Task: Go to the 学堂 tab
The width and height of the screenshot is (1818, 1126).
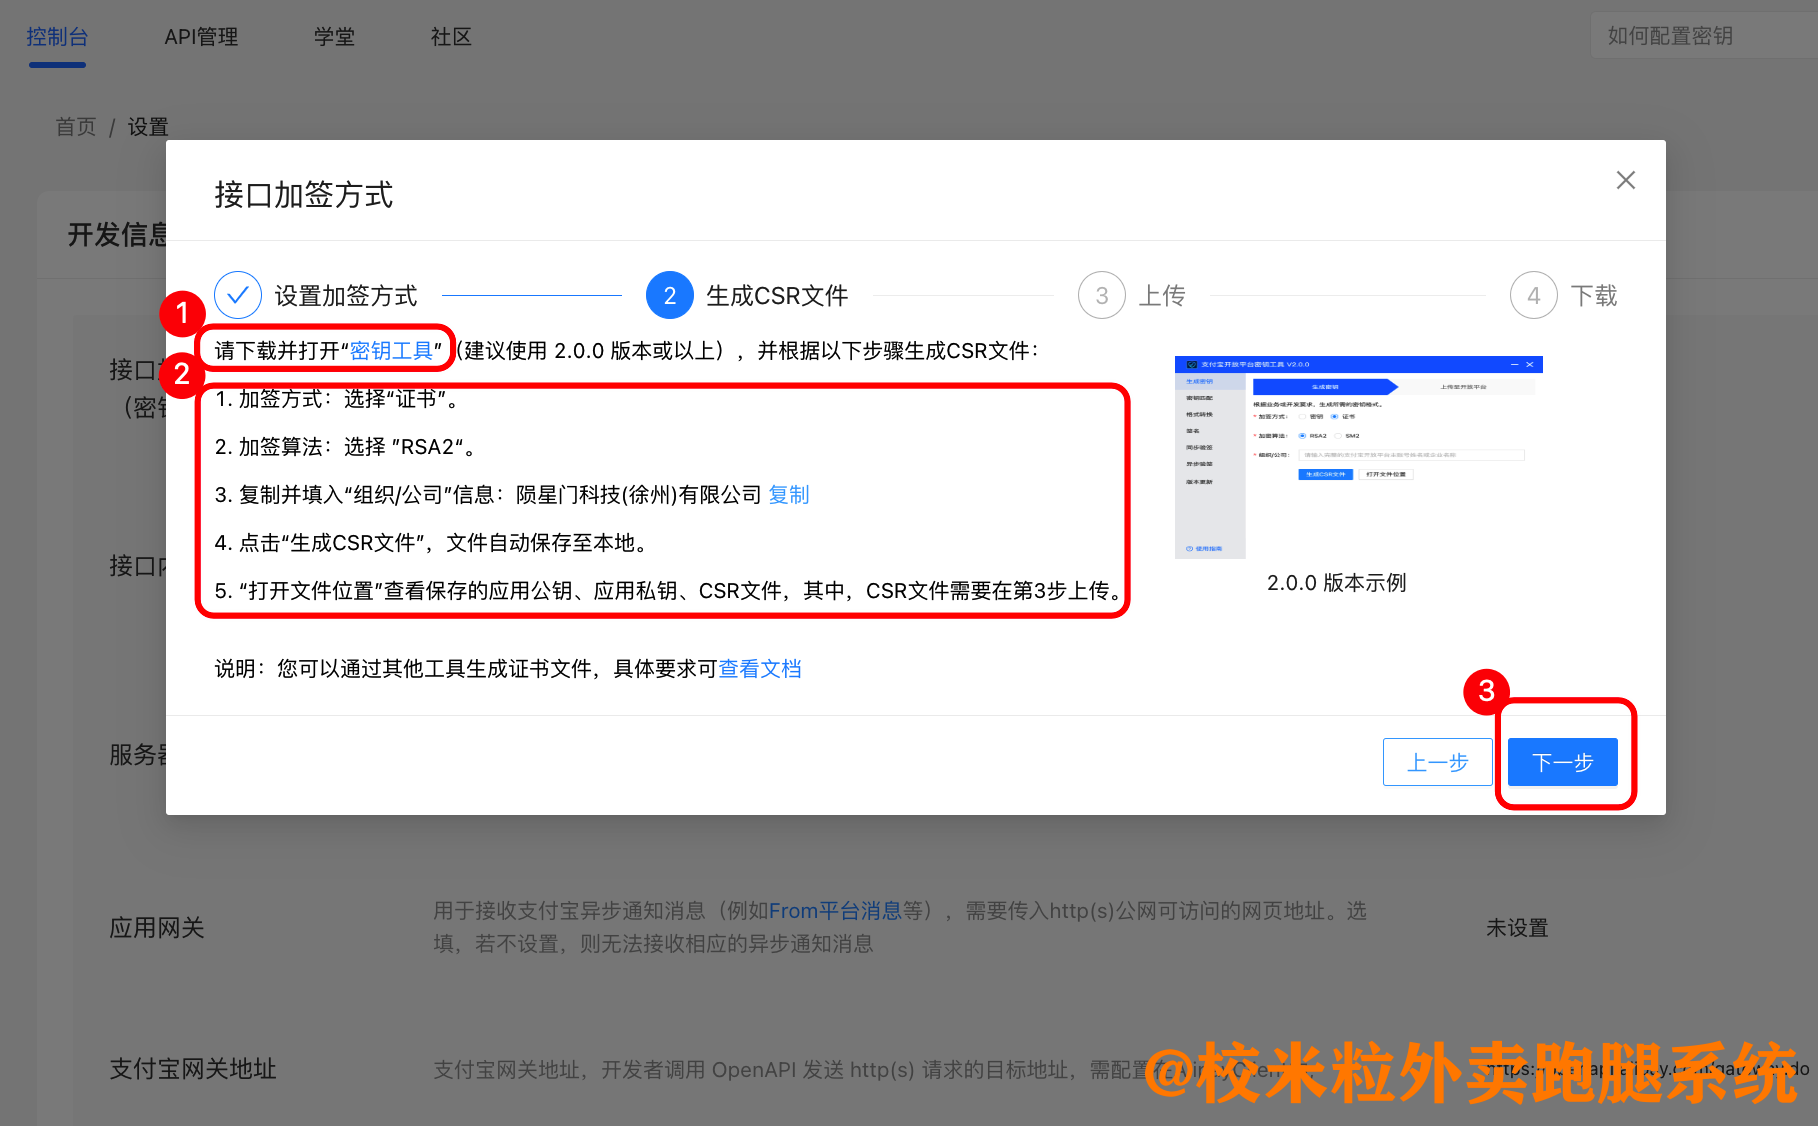Action: pyautogui.click(x=334, y=37)
